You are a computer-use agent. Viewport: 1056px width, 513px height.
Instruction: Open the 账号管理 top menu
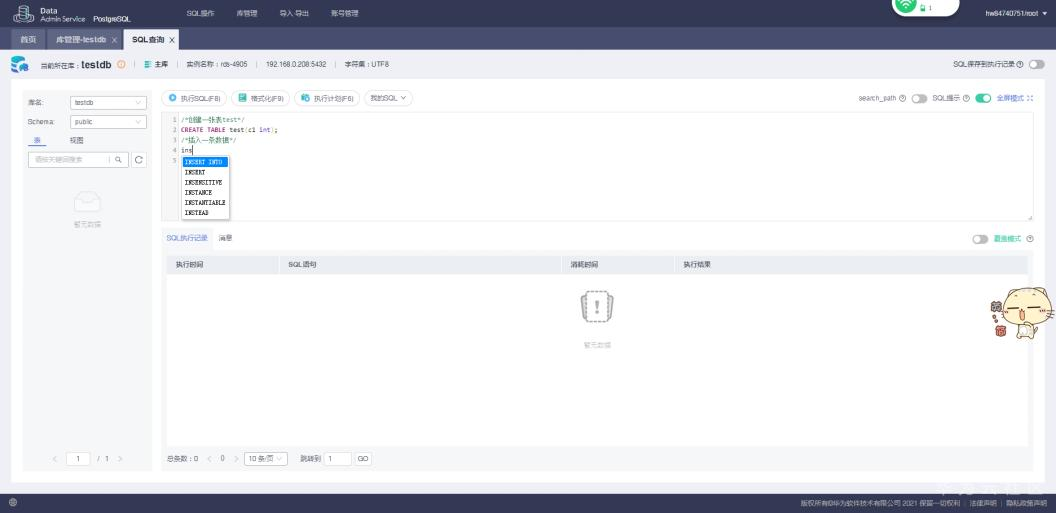344,13
